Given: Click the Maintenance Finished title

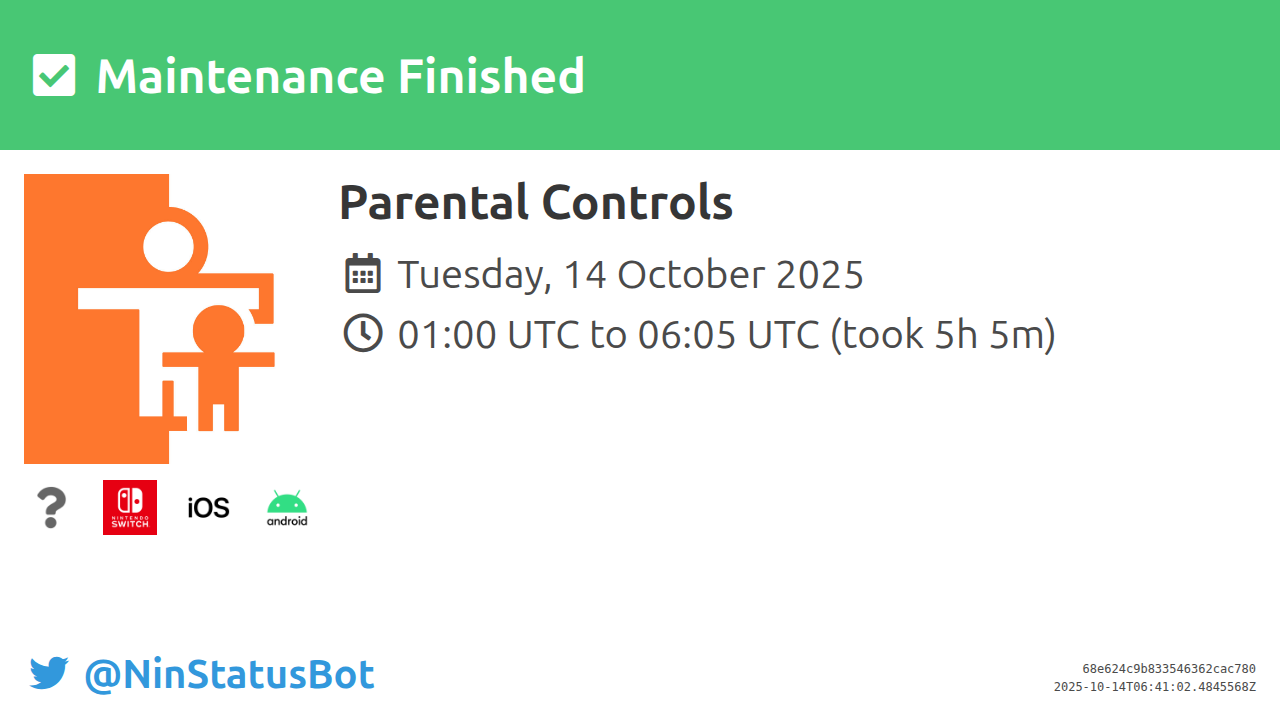Looking at the screenshot, I should tap(340, 76).
